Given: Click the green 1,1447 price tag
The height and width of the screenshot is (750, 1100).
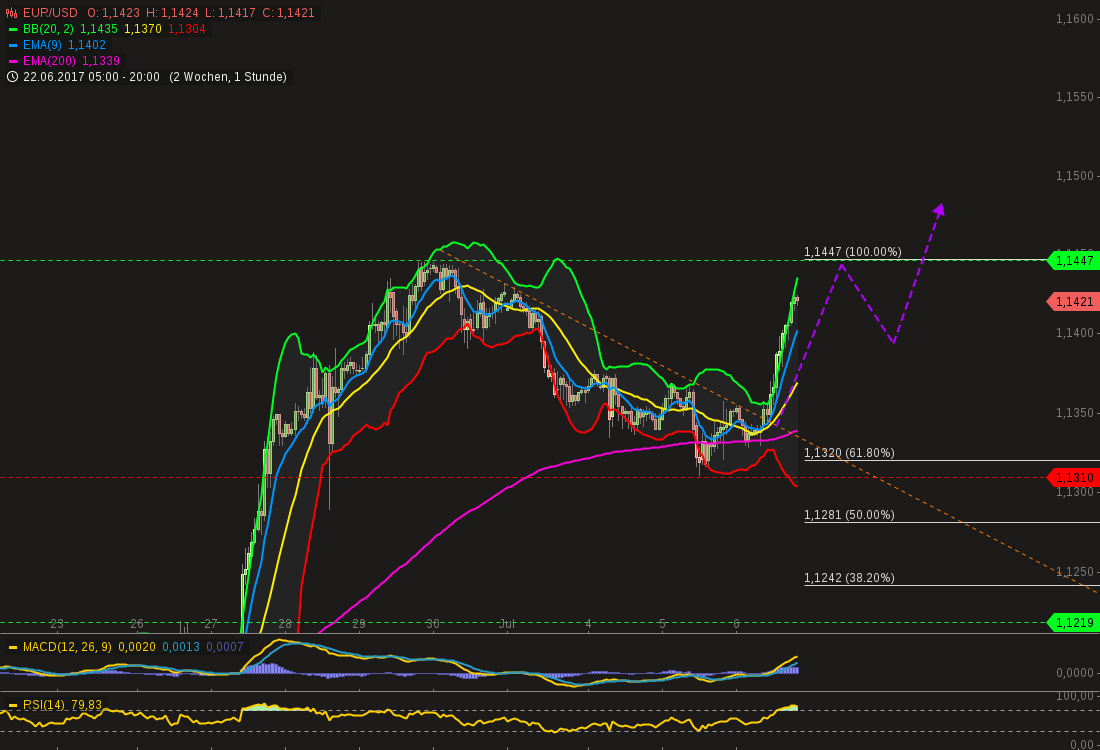Looking at the screenshot, I should pos(1073,261).
